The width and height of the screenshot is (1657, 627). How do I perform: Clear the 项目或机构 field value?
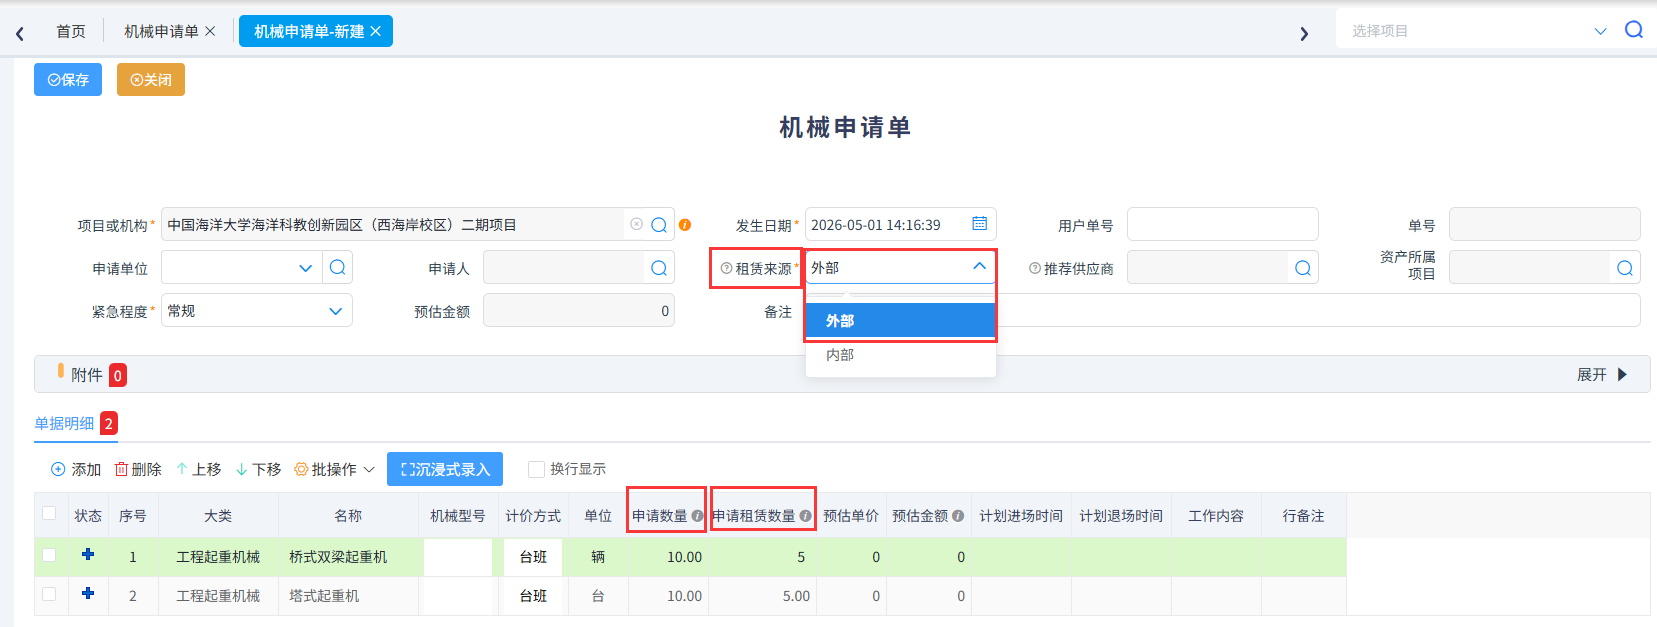click(x=636, y=224)
